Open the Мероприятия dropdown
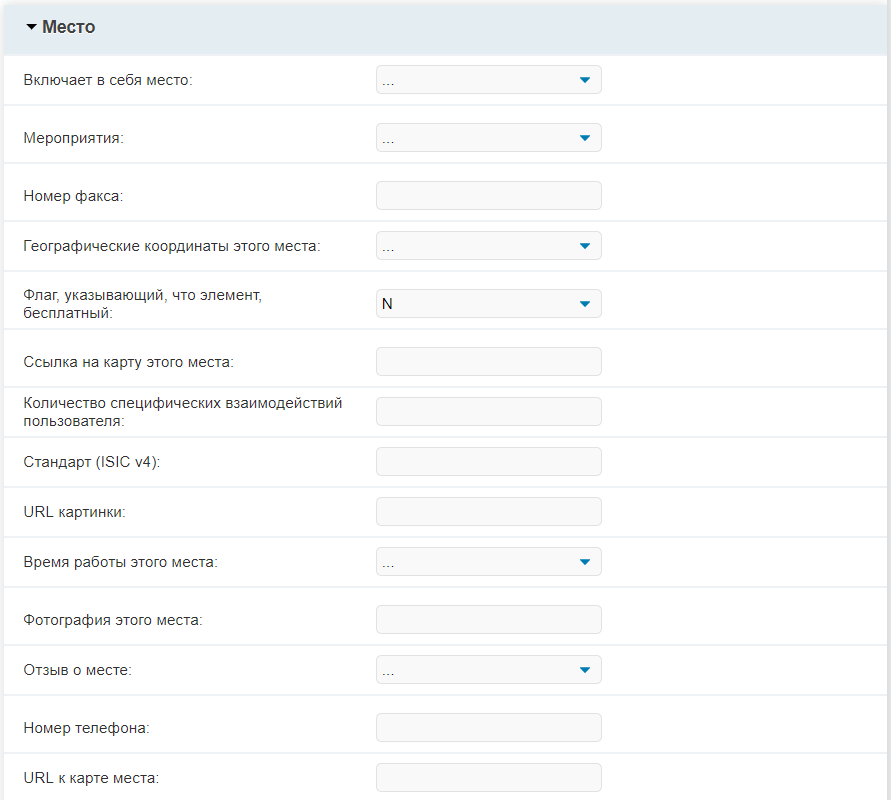 coord(489,138)
